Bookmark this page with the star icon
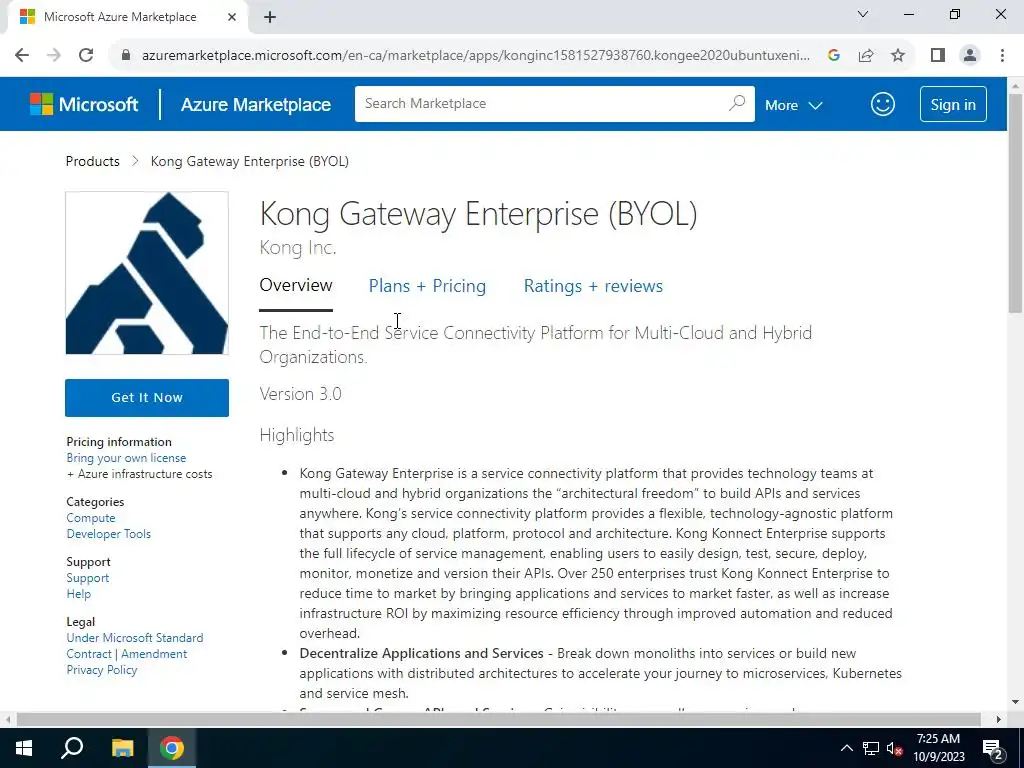 898,56
